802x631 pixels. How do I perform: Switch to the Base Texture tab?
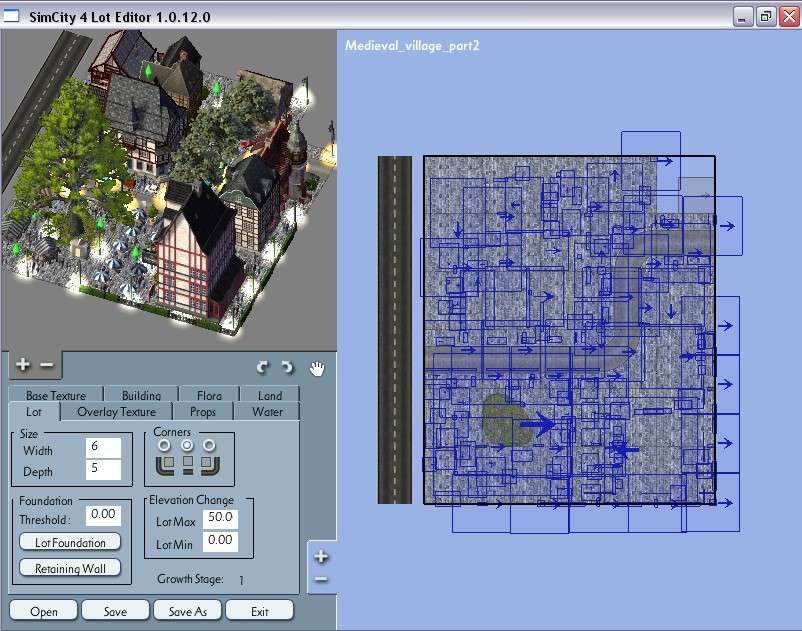[56, 395]
